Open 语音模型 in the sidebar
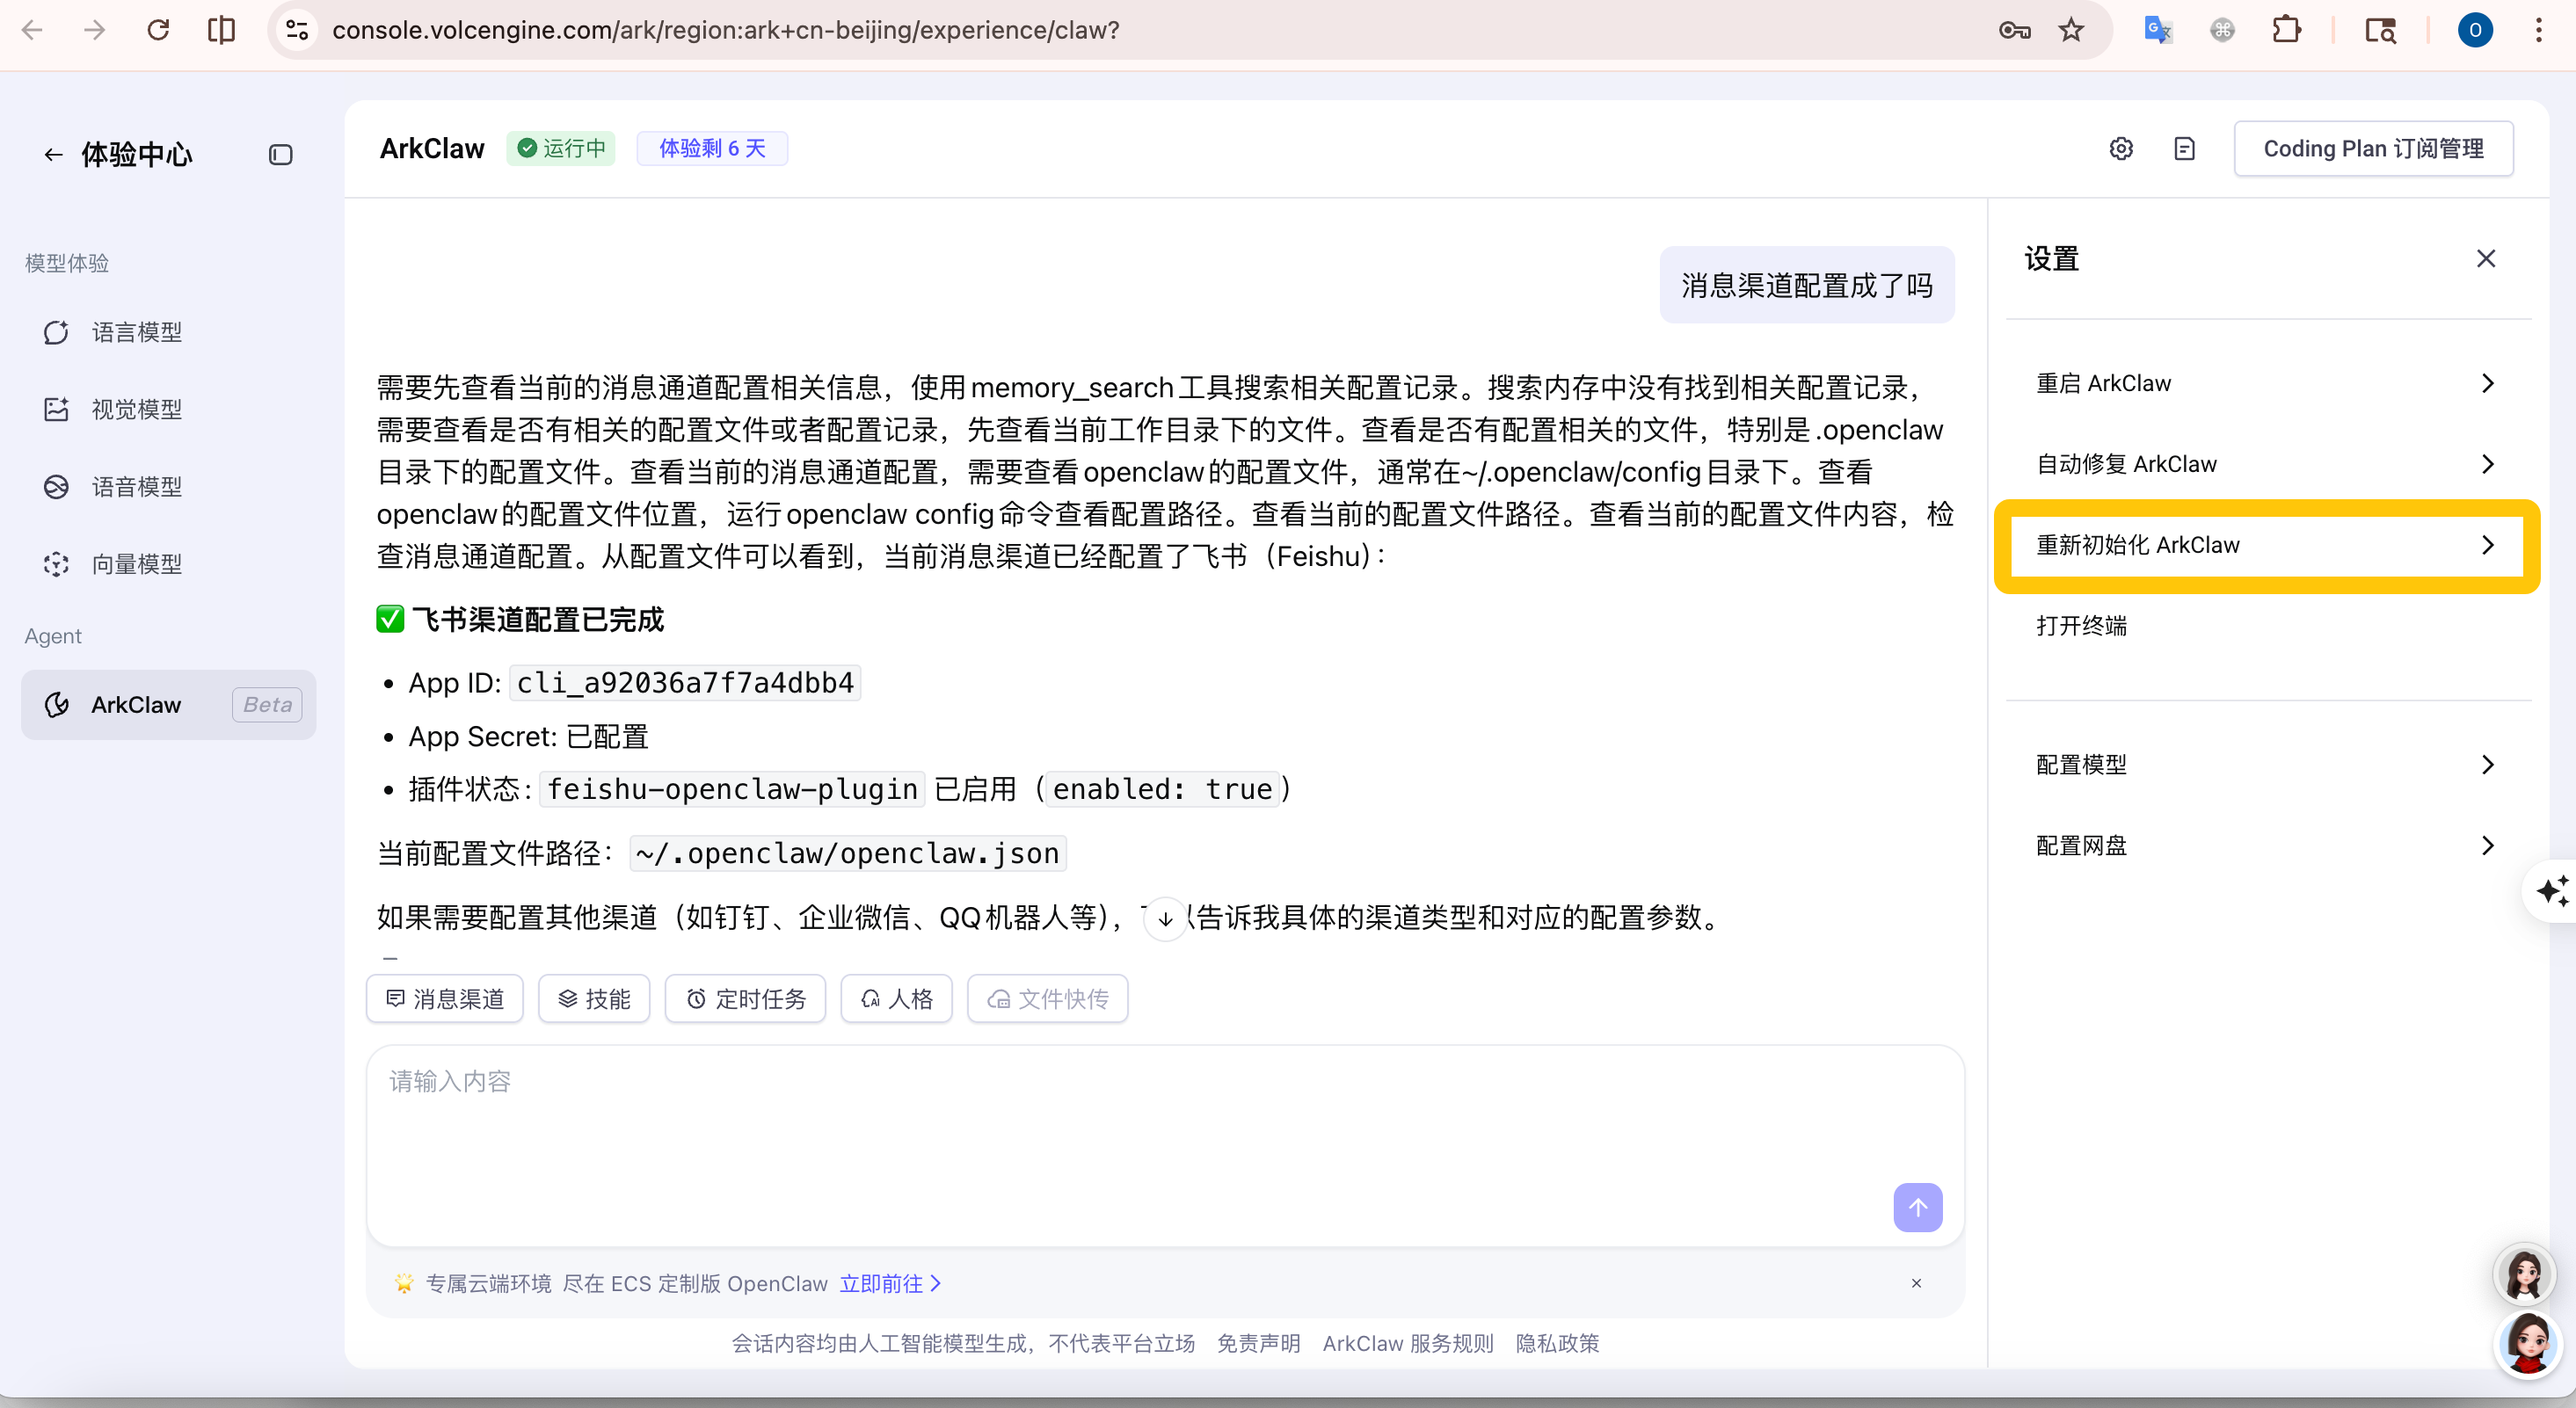Viewport: 2576px width, 1408px height. coord(168,487)
